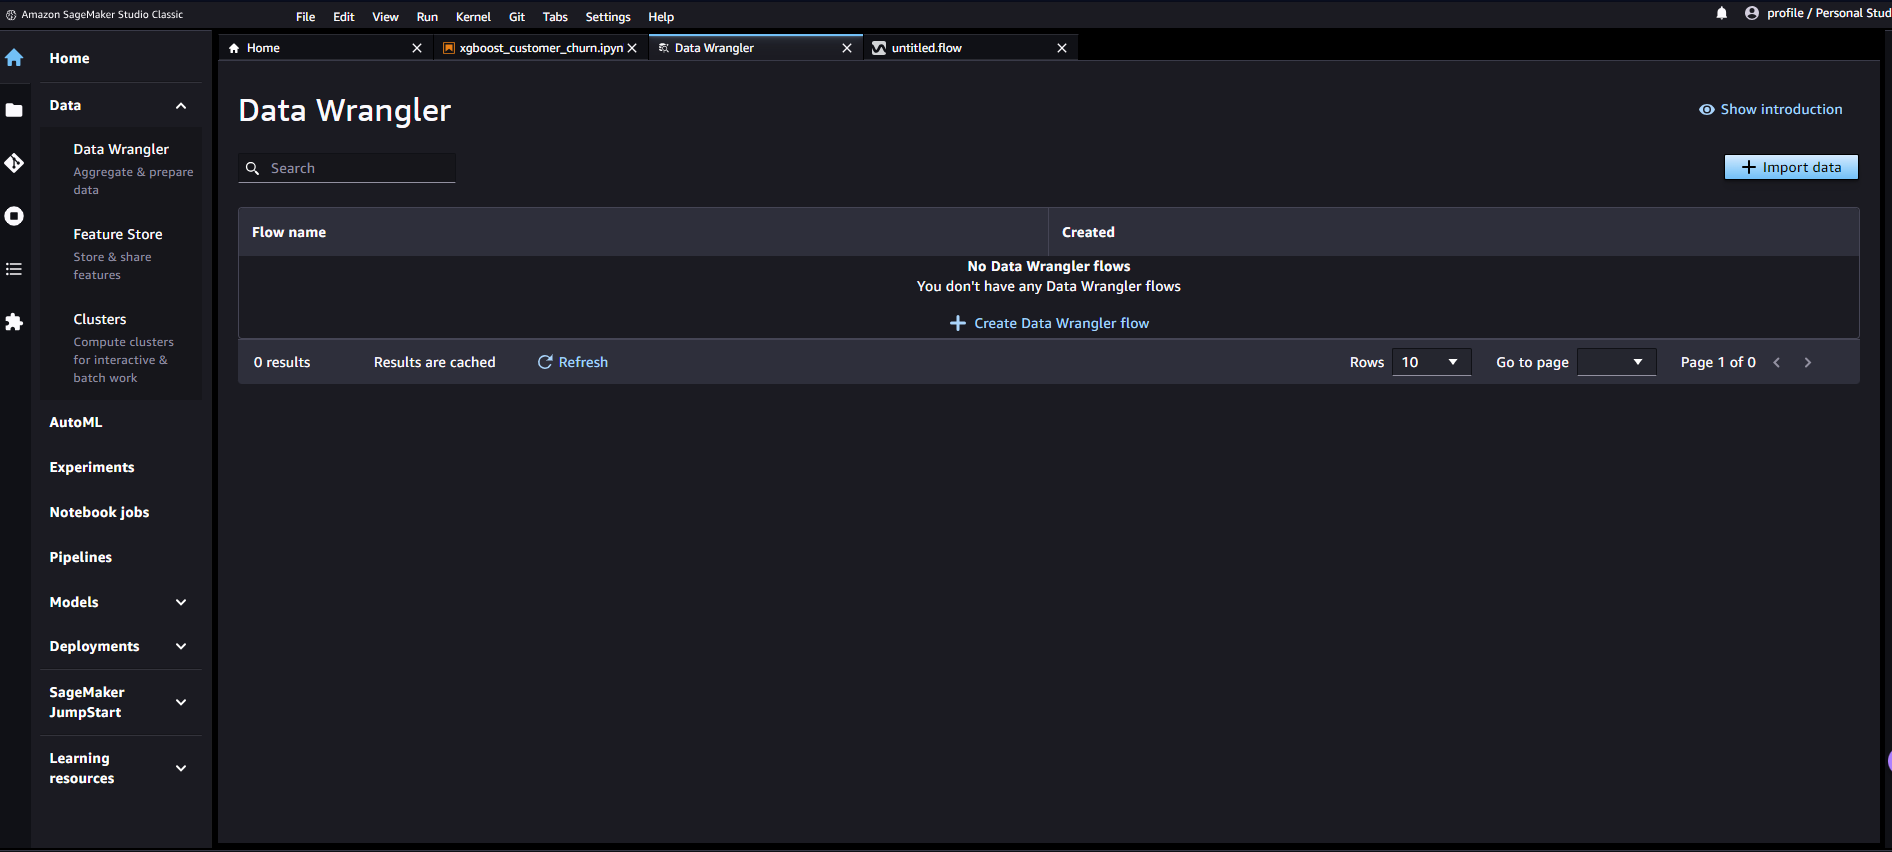Open the Rows per page dropdown
The height and width of the screenshot is (852, 1892).
[x=1431, y=362]
